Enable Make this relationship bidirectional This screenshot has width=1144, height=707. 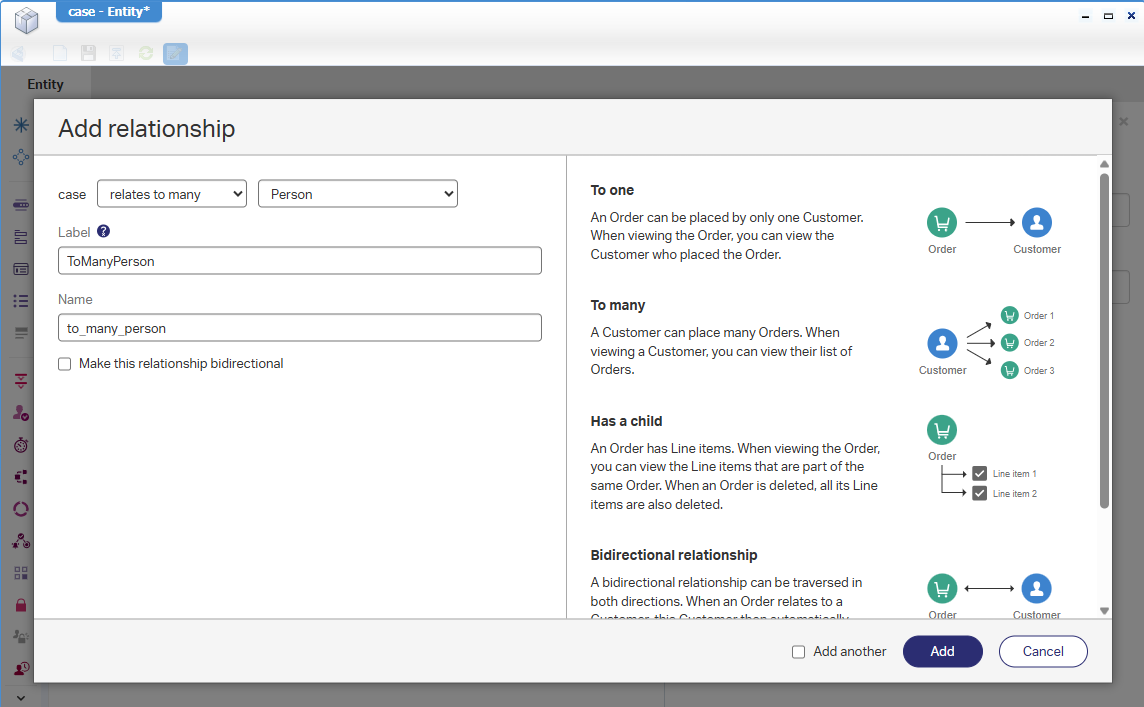pos(65,364)
